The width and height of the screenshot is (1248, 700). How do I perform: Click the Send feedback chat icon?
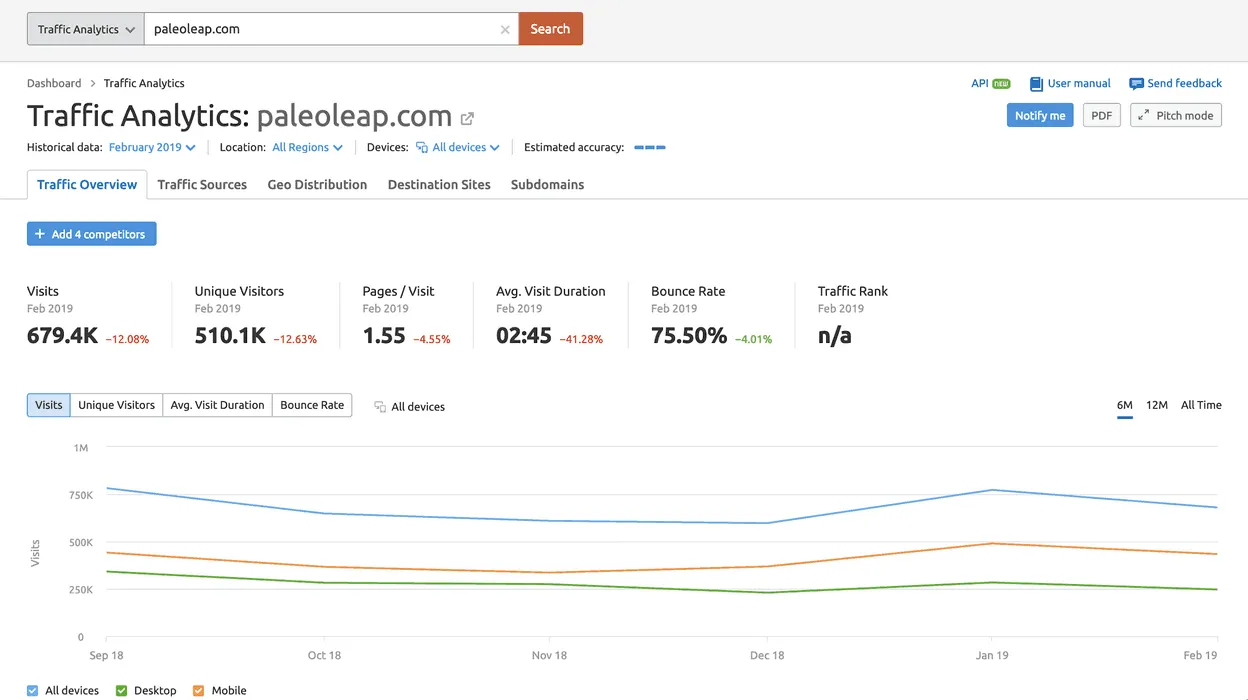[x=1136, y=84]
